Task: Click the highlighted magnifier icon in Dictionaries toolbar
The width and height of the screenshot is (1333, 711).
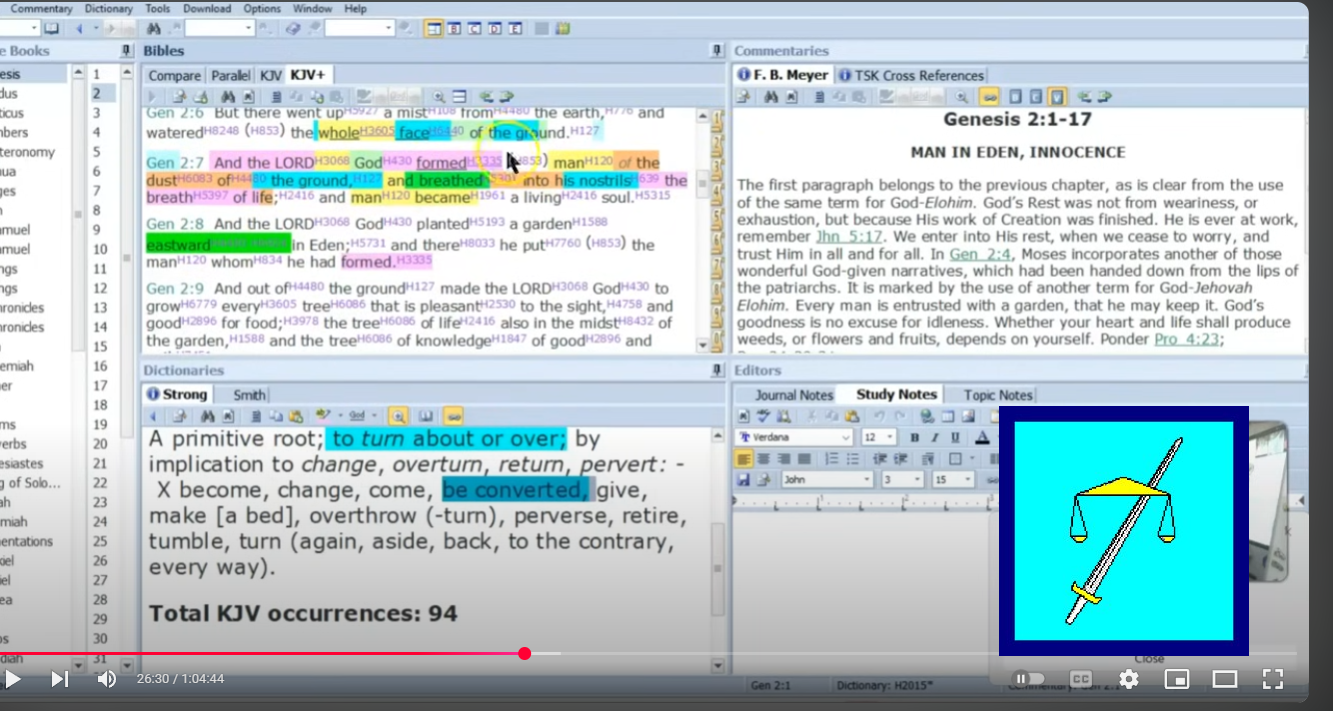Action: [x=398, y=416]
